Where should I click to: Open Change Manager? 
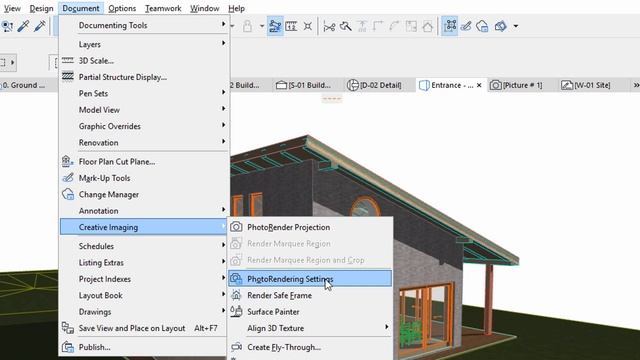pos(144,194)
